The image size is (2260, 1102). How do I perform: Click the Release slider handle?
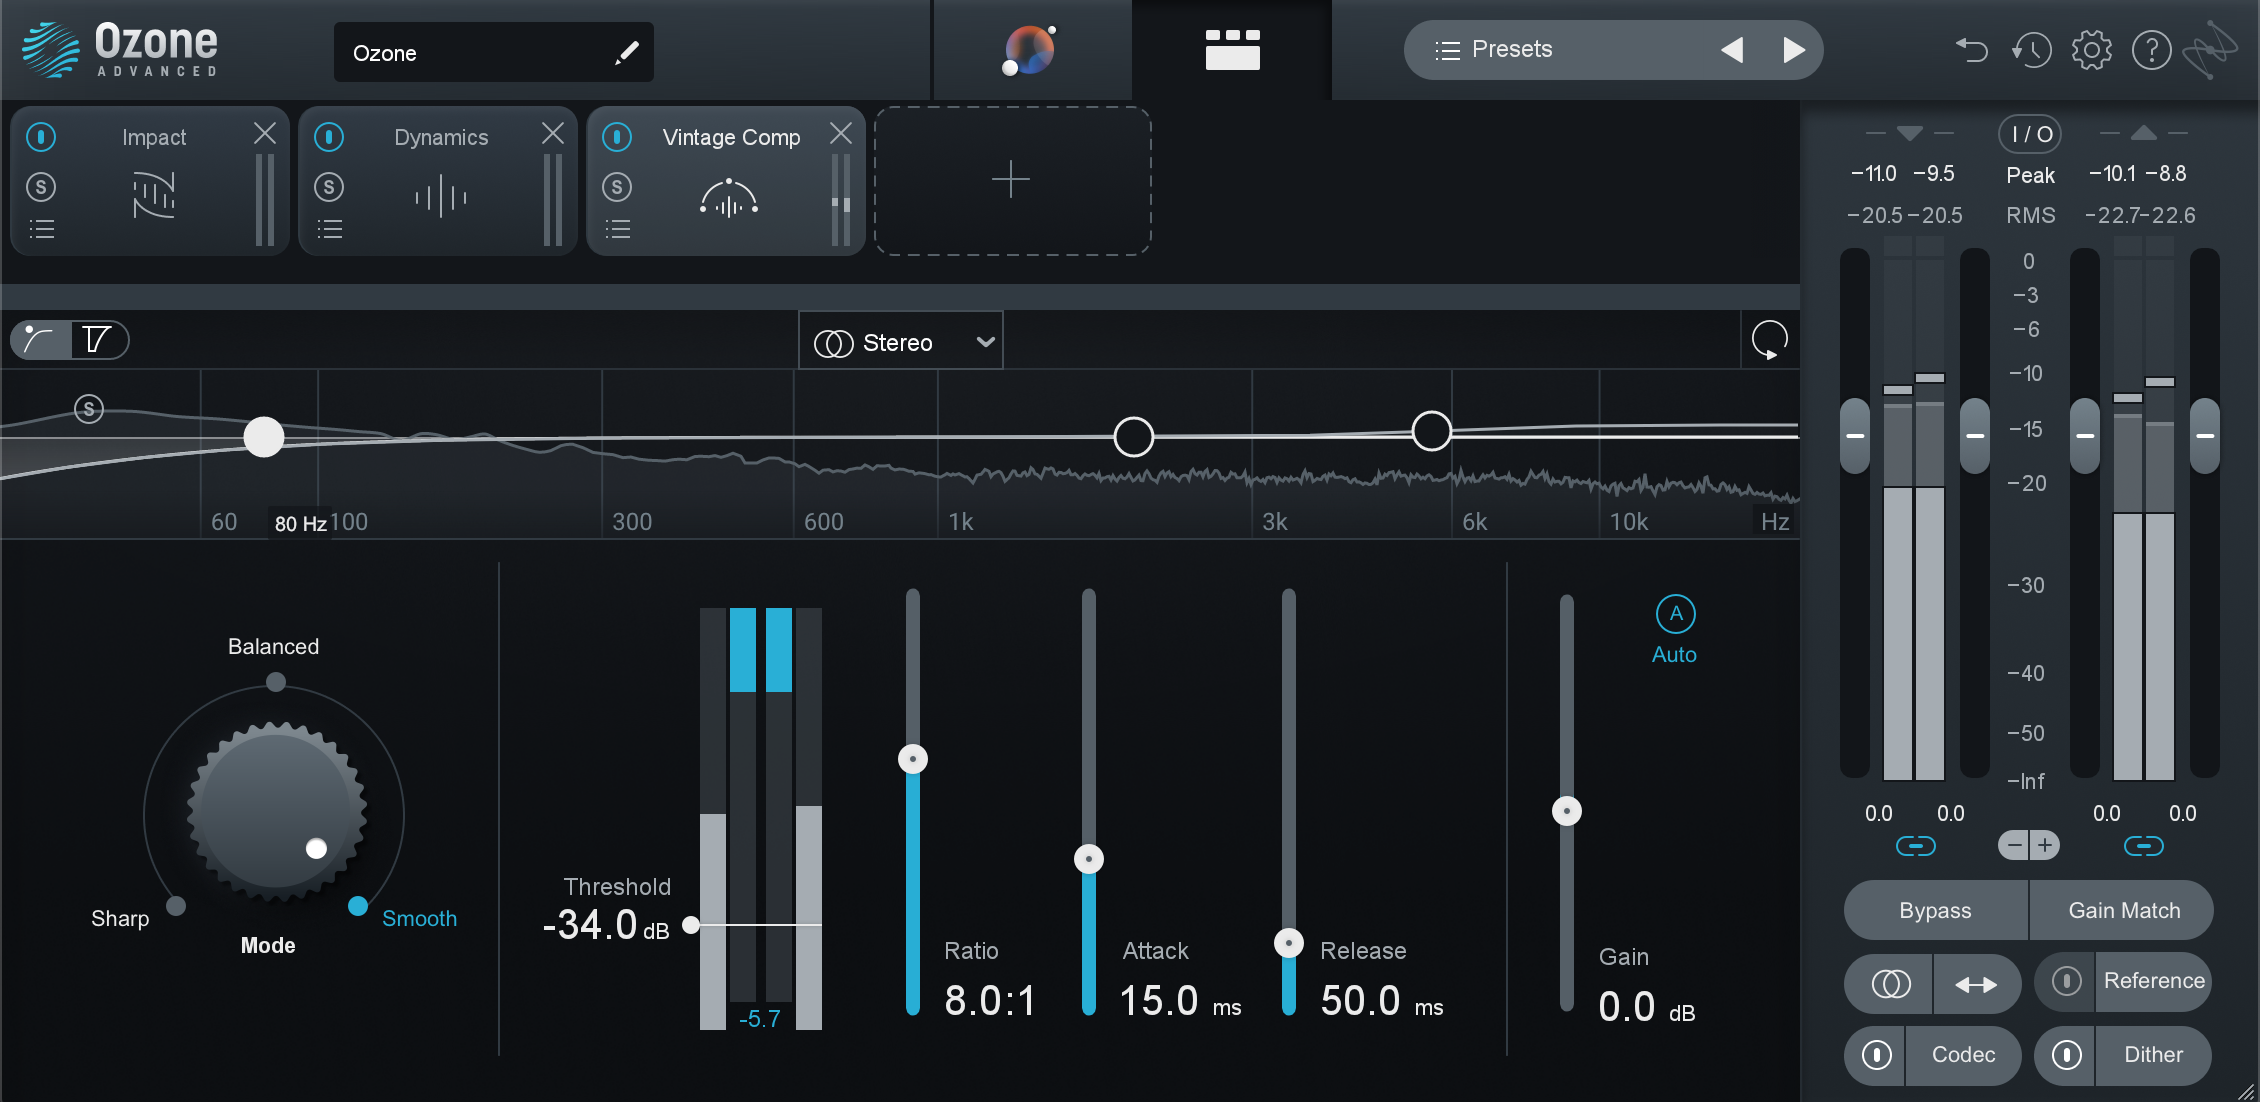[x=1288, y=943]
